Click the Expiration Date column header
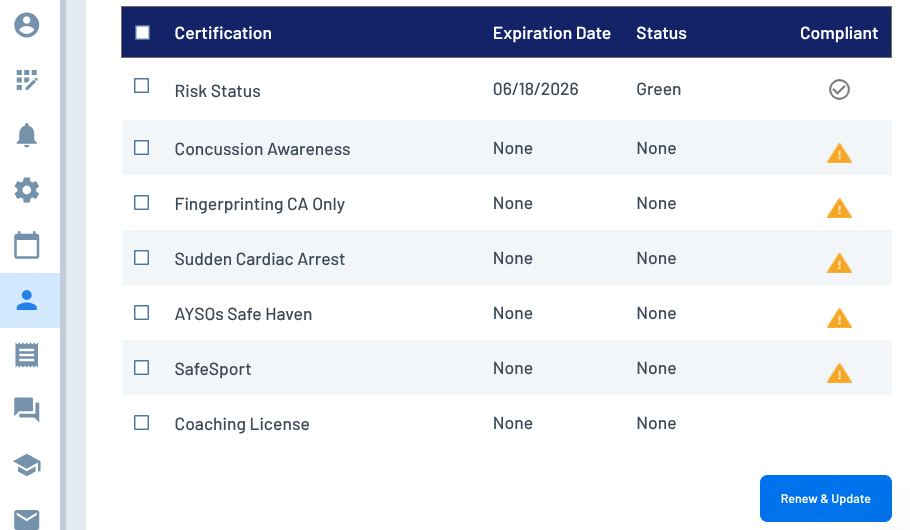The image size is (910, 530). pyautogui.click(x=552, y=33)
